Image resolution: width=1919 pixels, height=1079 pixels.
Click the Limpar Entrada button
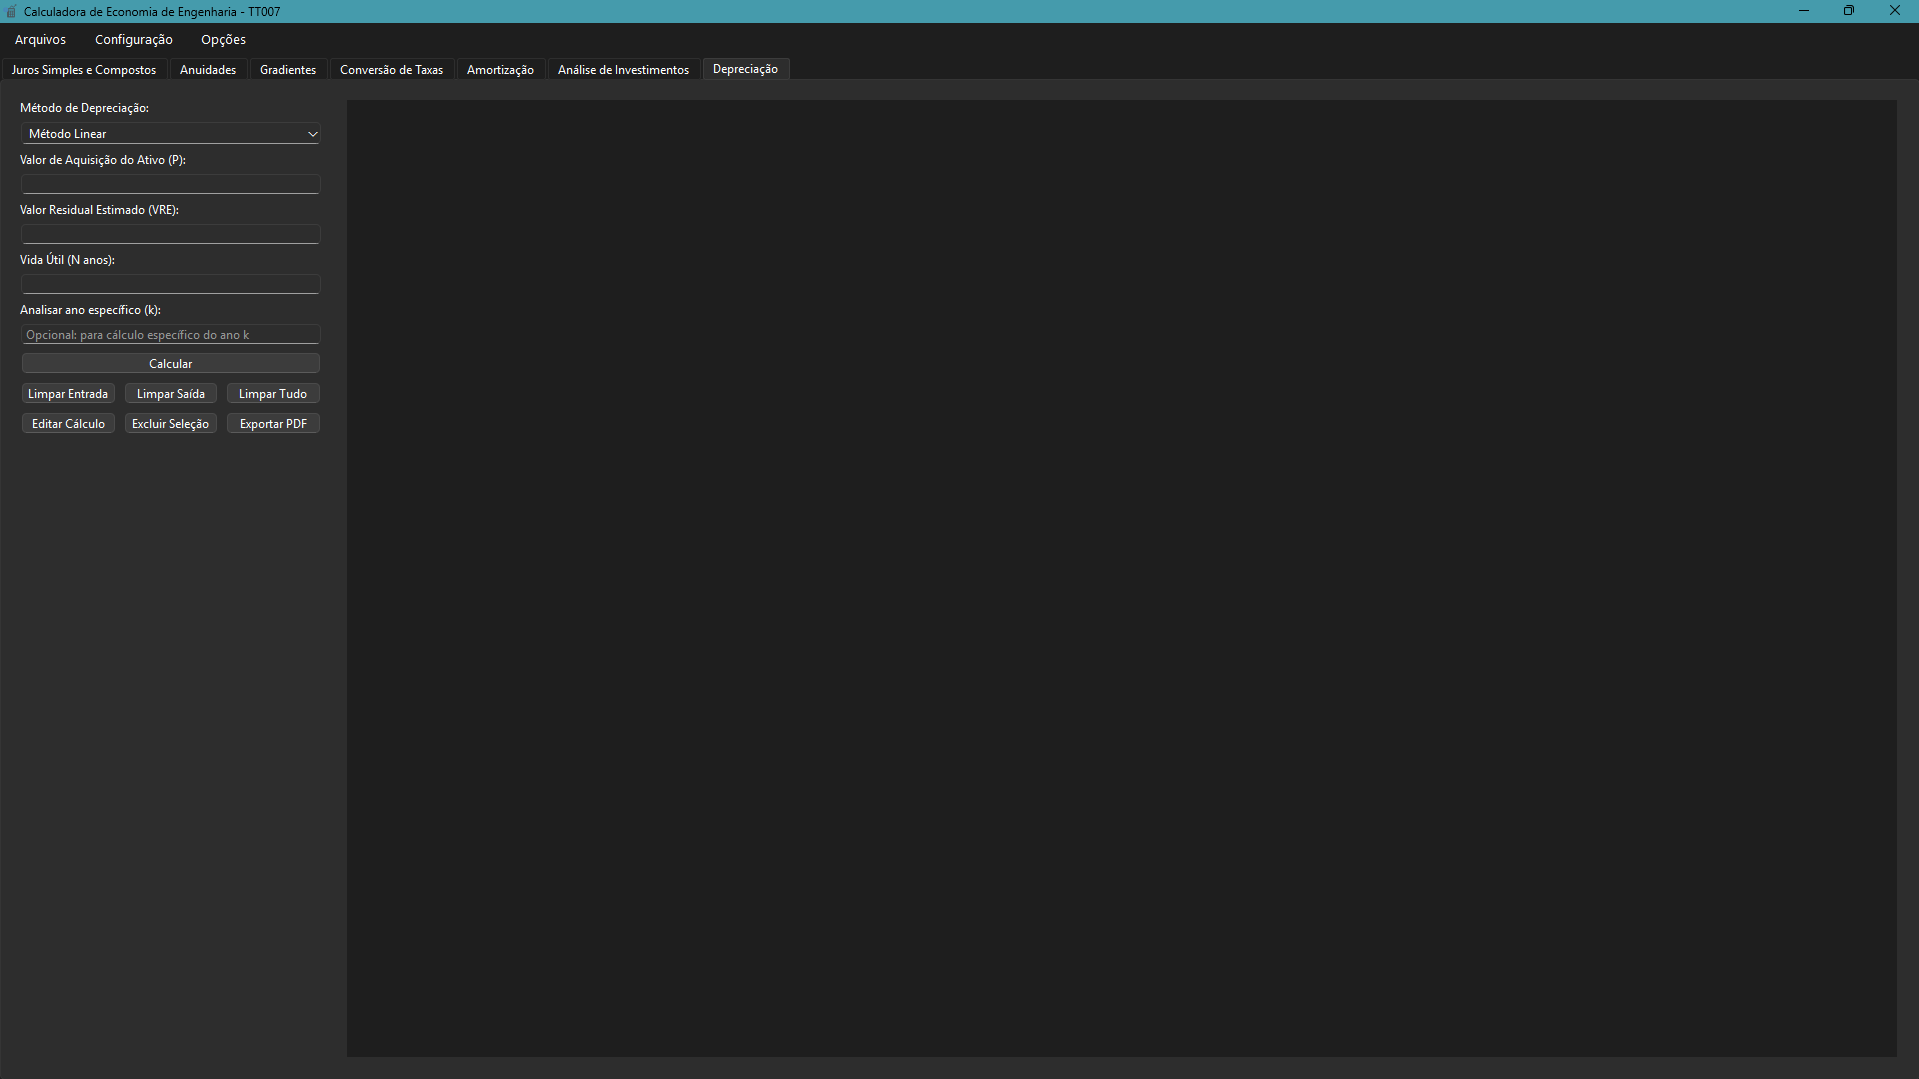click(x=68, y=394)
